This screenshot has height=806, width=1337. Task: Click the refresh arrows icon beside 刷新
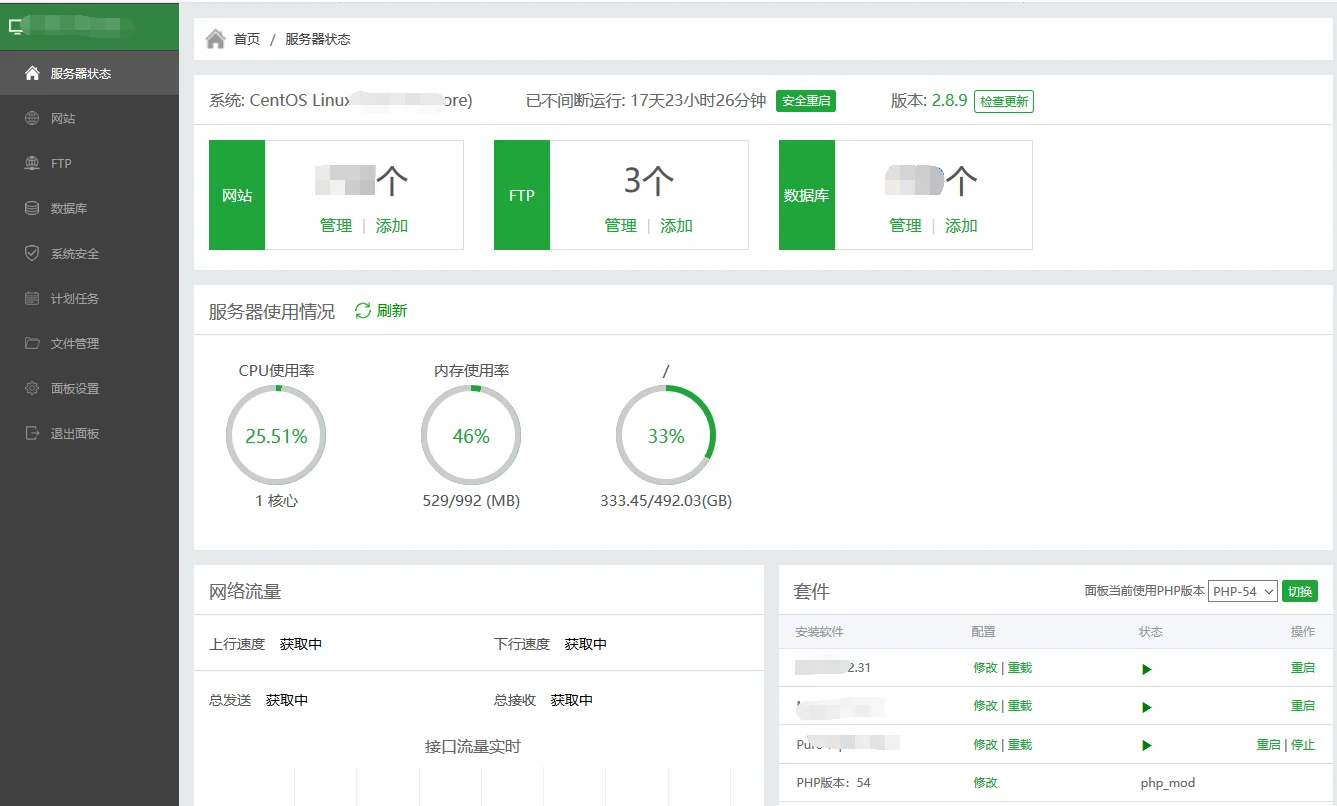(x=363, y=311)
